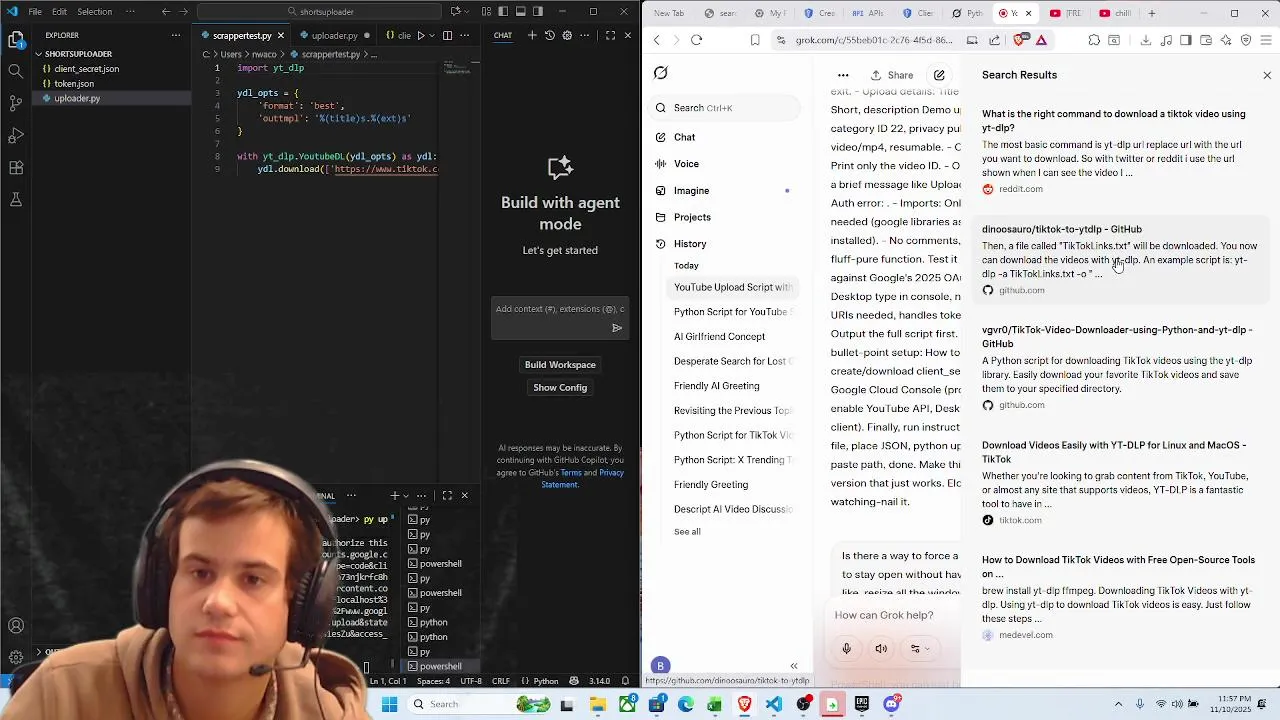Screen dimensions: 1280x720
Task: Open the File menu in VS Code
Action: coord(35,12)
